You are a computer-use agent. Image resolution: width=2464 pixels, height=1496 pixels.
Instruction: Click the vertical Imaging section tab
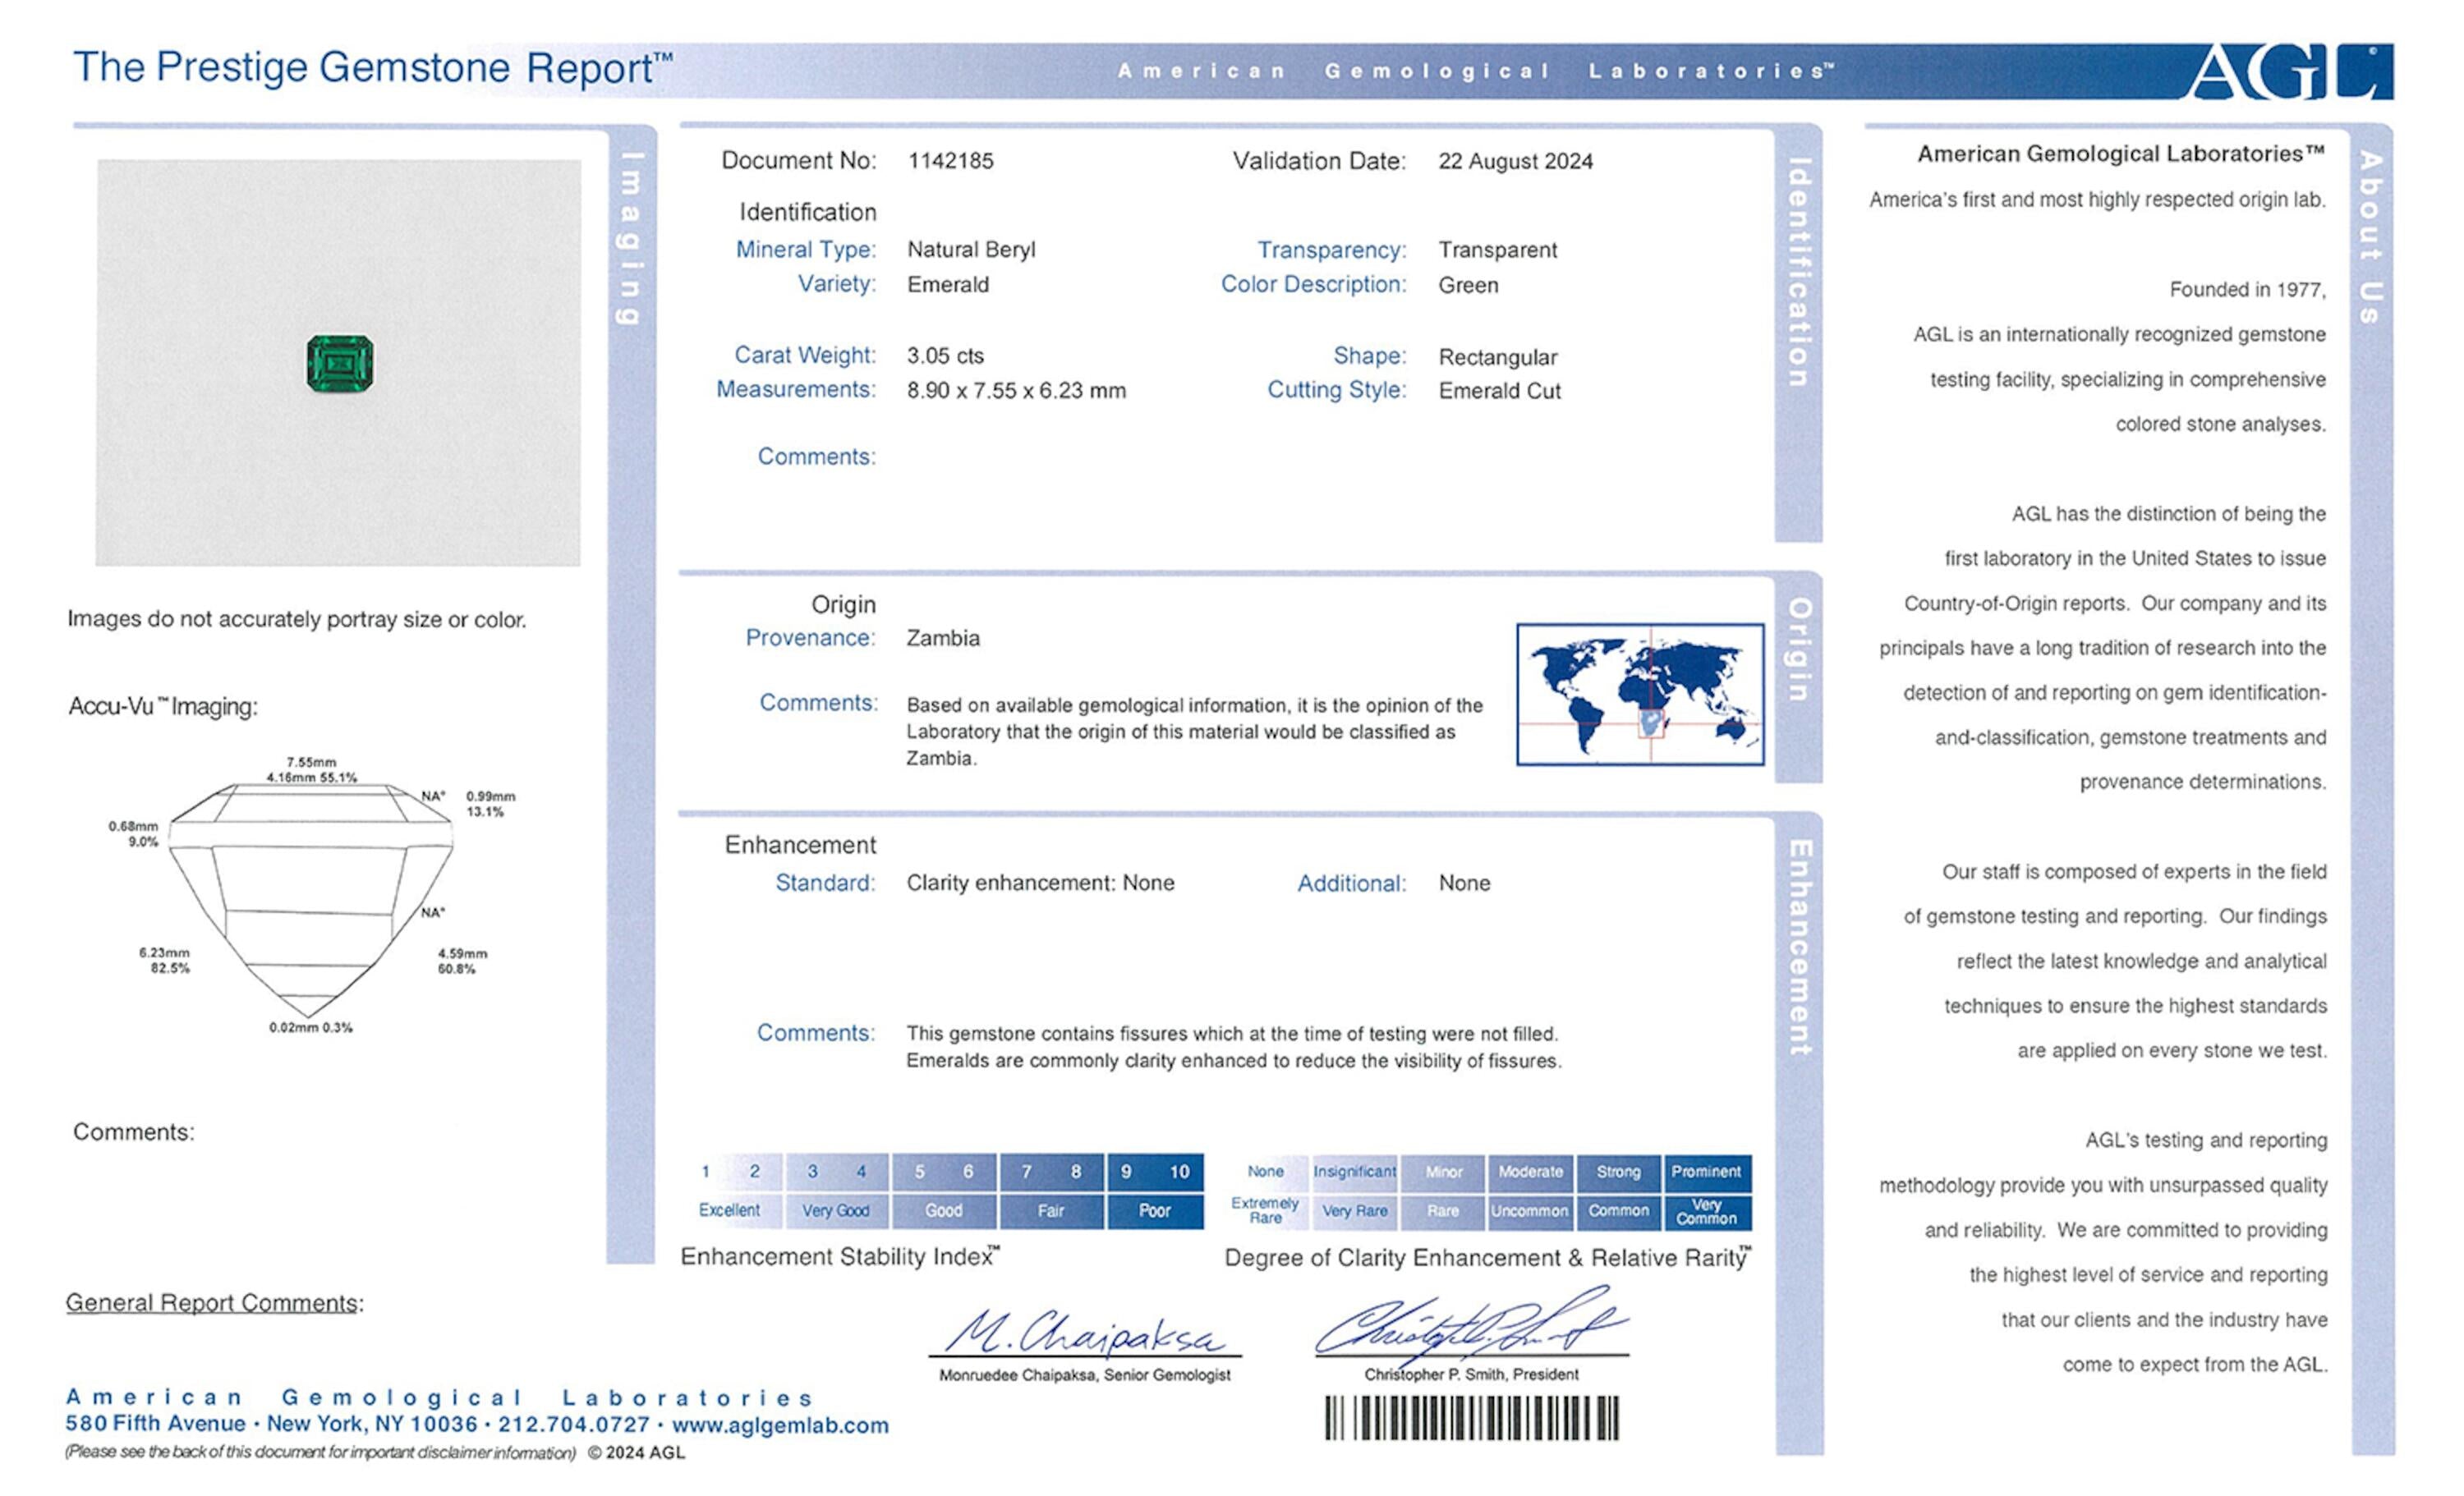tap(630, 238)
